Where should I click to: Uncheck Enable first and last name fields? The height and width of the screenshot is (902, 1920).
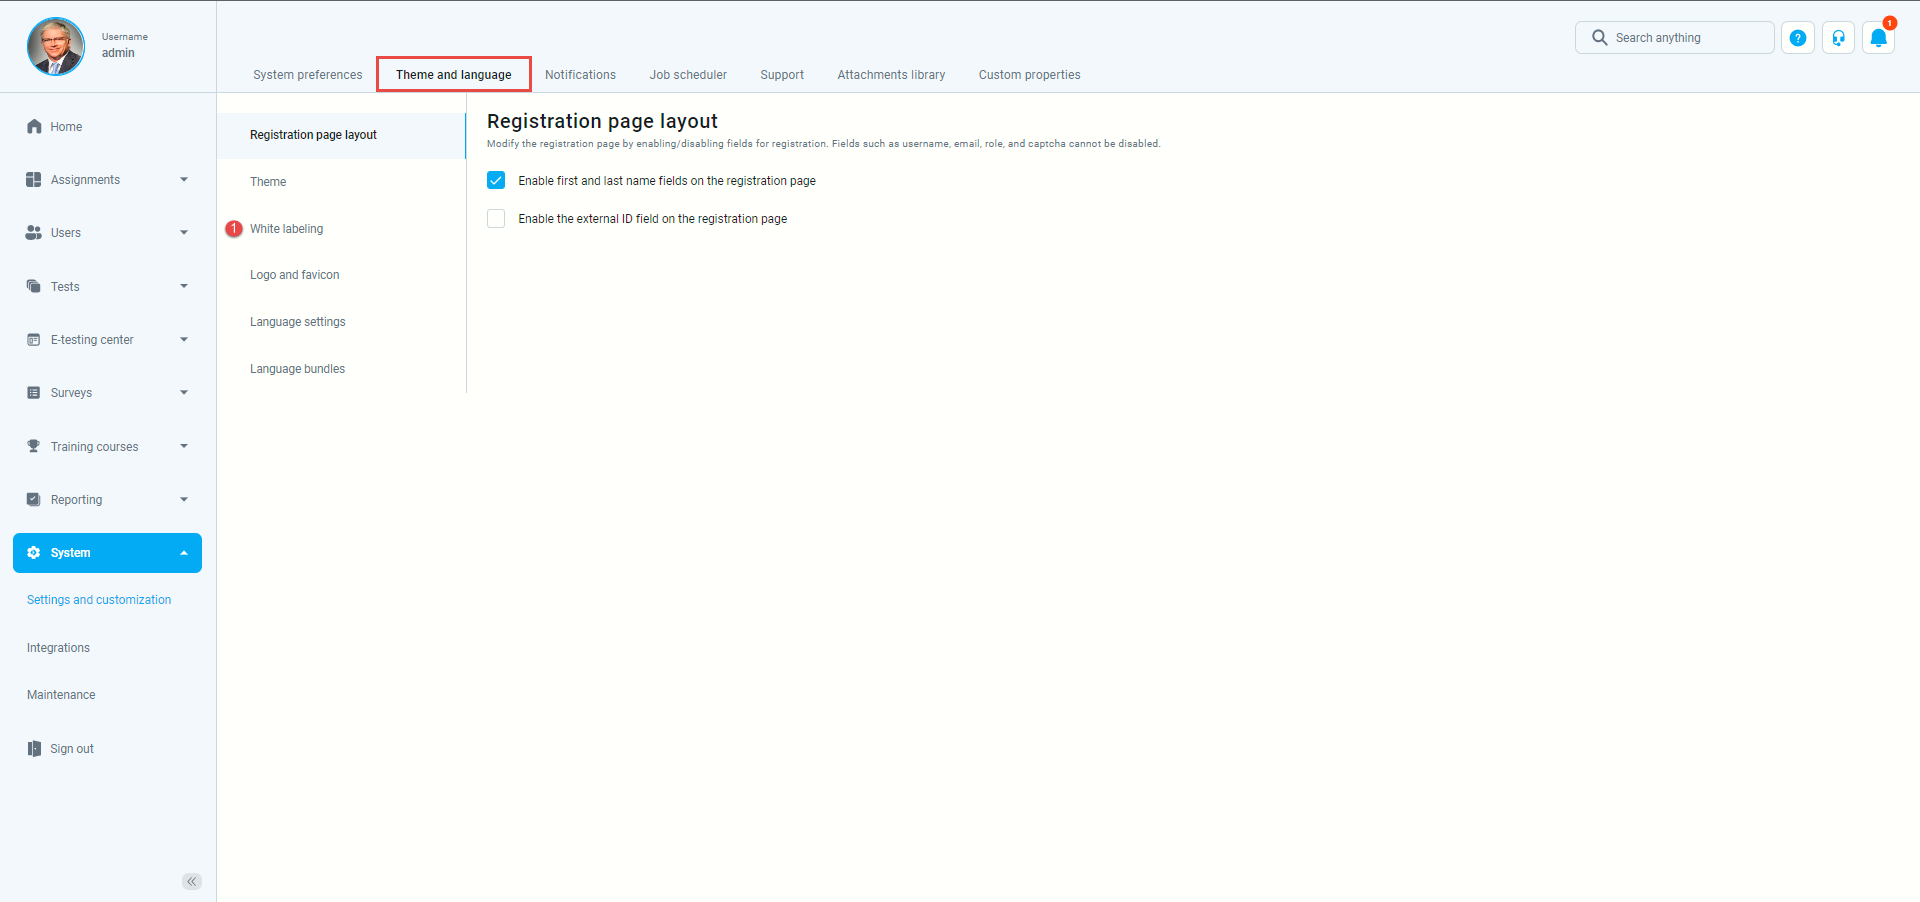coord(496,181)
